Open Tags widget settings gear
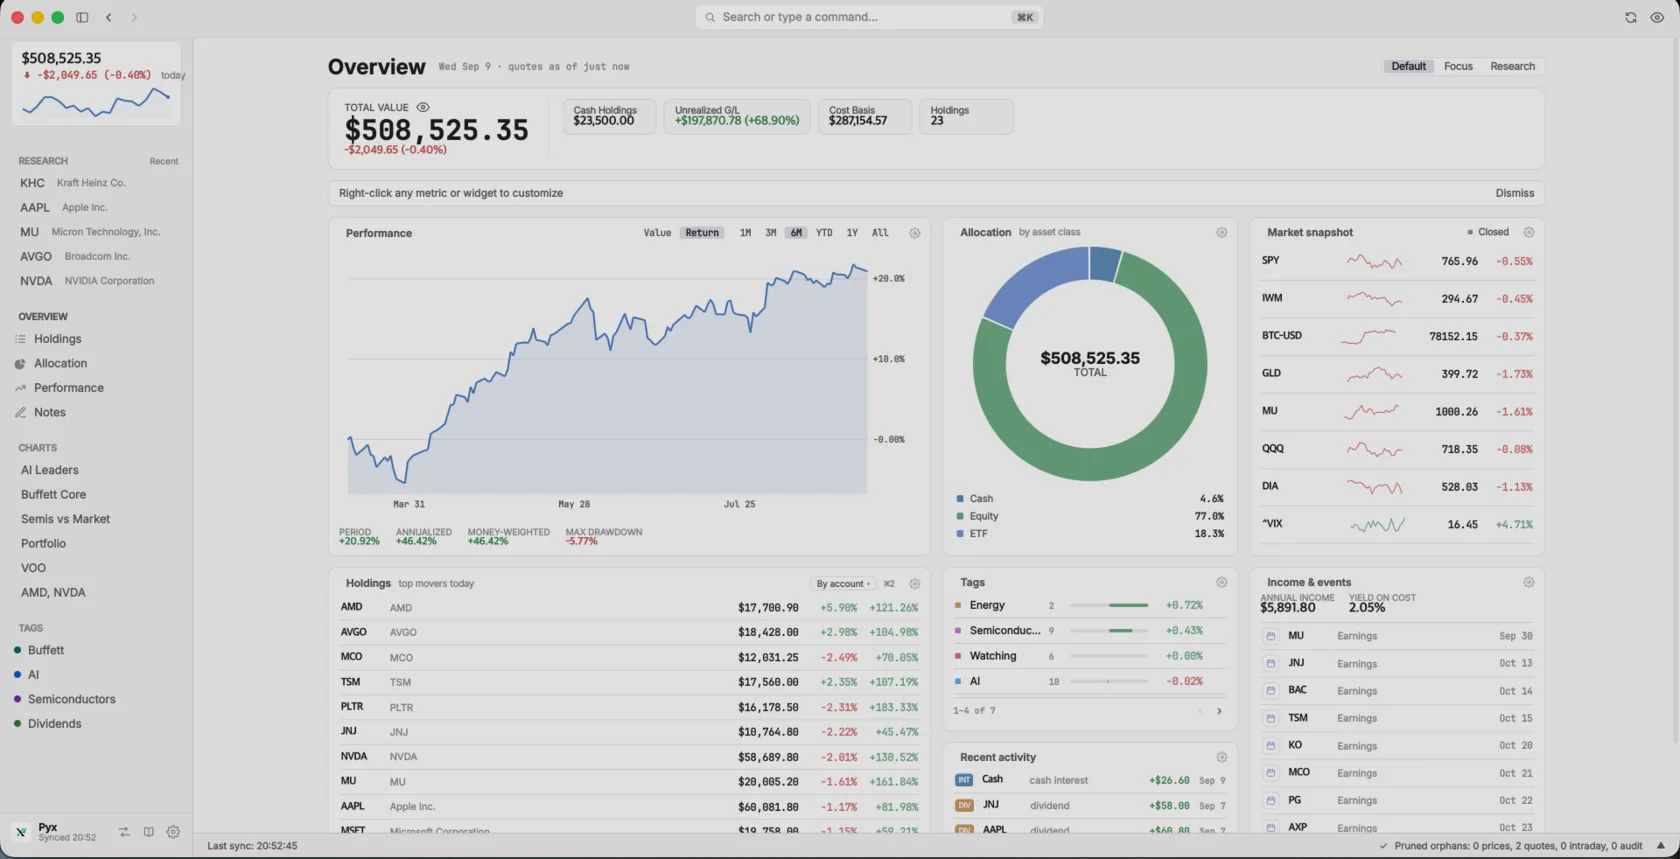The height and width of the screenshot is (859, 1680). (1221, 582)
